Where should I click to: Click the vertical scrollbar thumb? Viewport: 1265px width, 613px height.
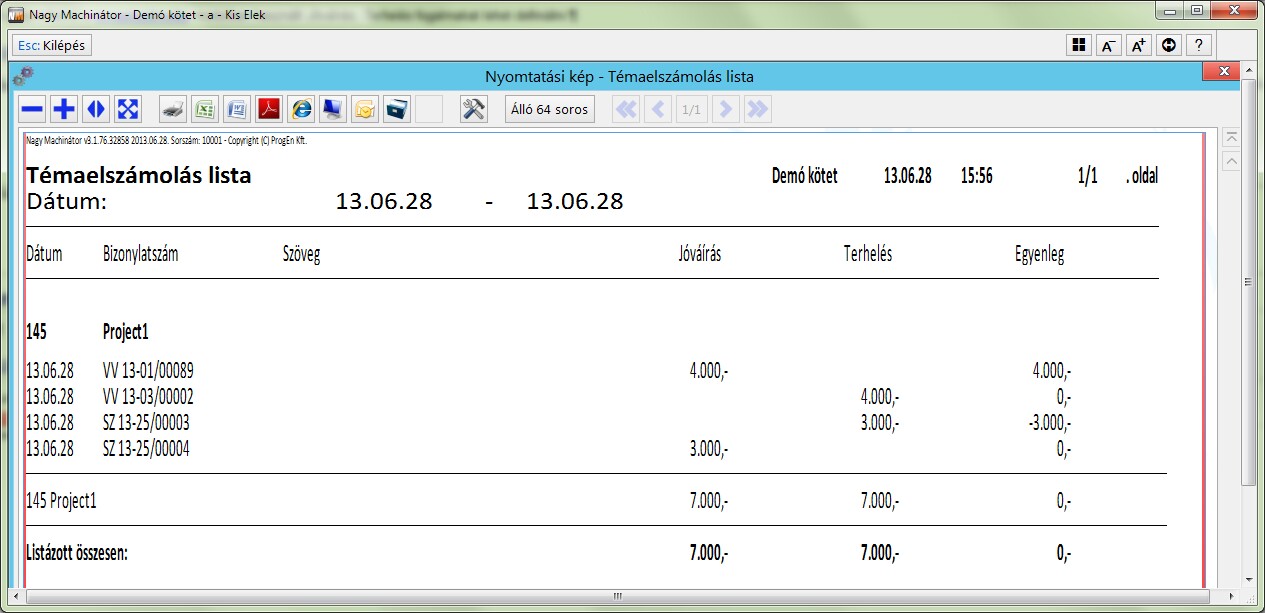click(x=1248, y=282)
